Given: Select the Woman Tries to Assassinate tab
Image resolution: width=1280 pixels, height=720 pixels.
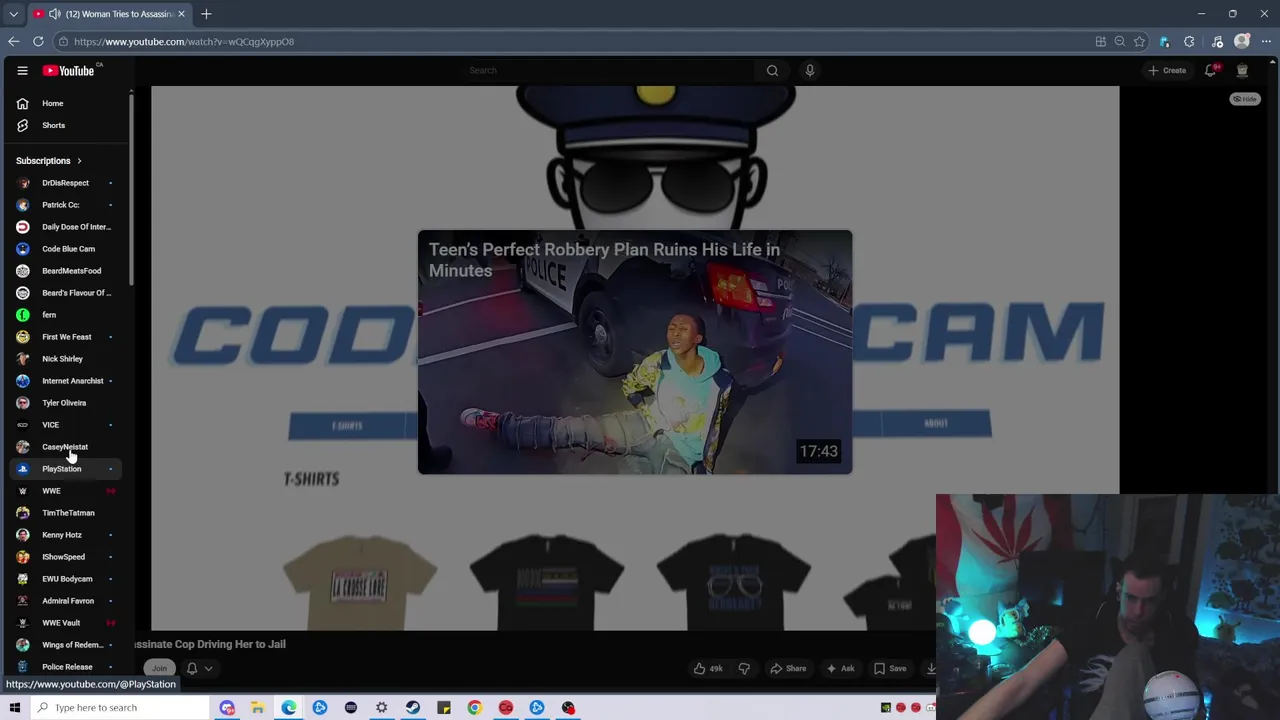Looking at the screenshot, I should click(108, 14).
